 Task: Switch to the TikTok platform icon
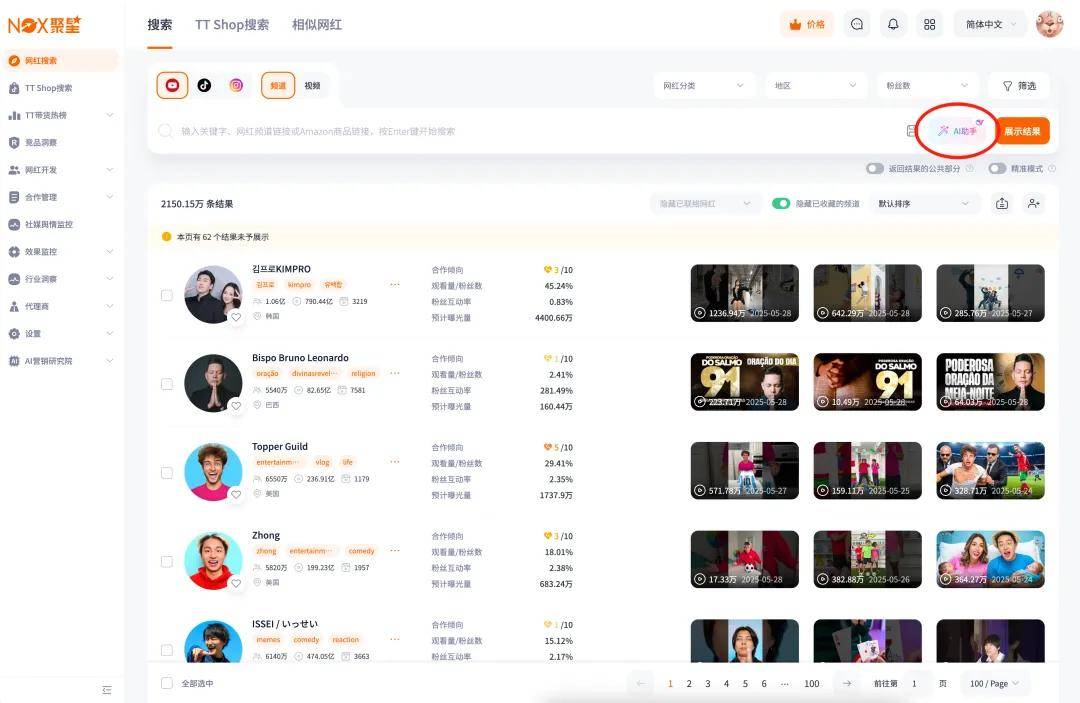tap(204, 86)
